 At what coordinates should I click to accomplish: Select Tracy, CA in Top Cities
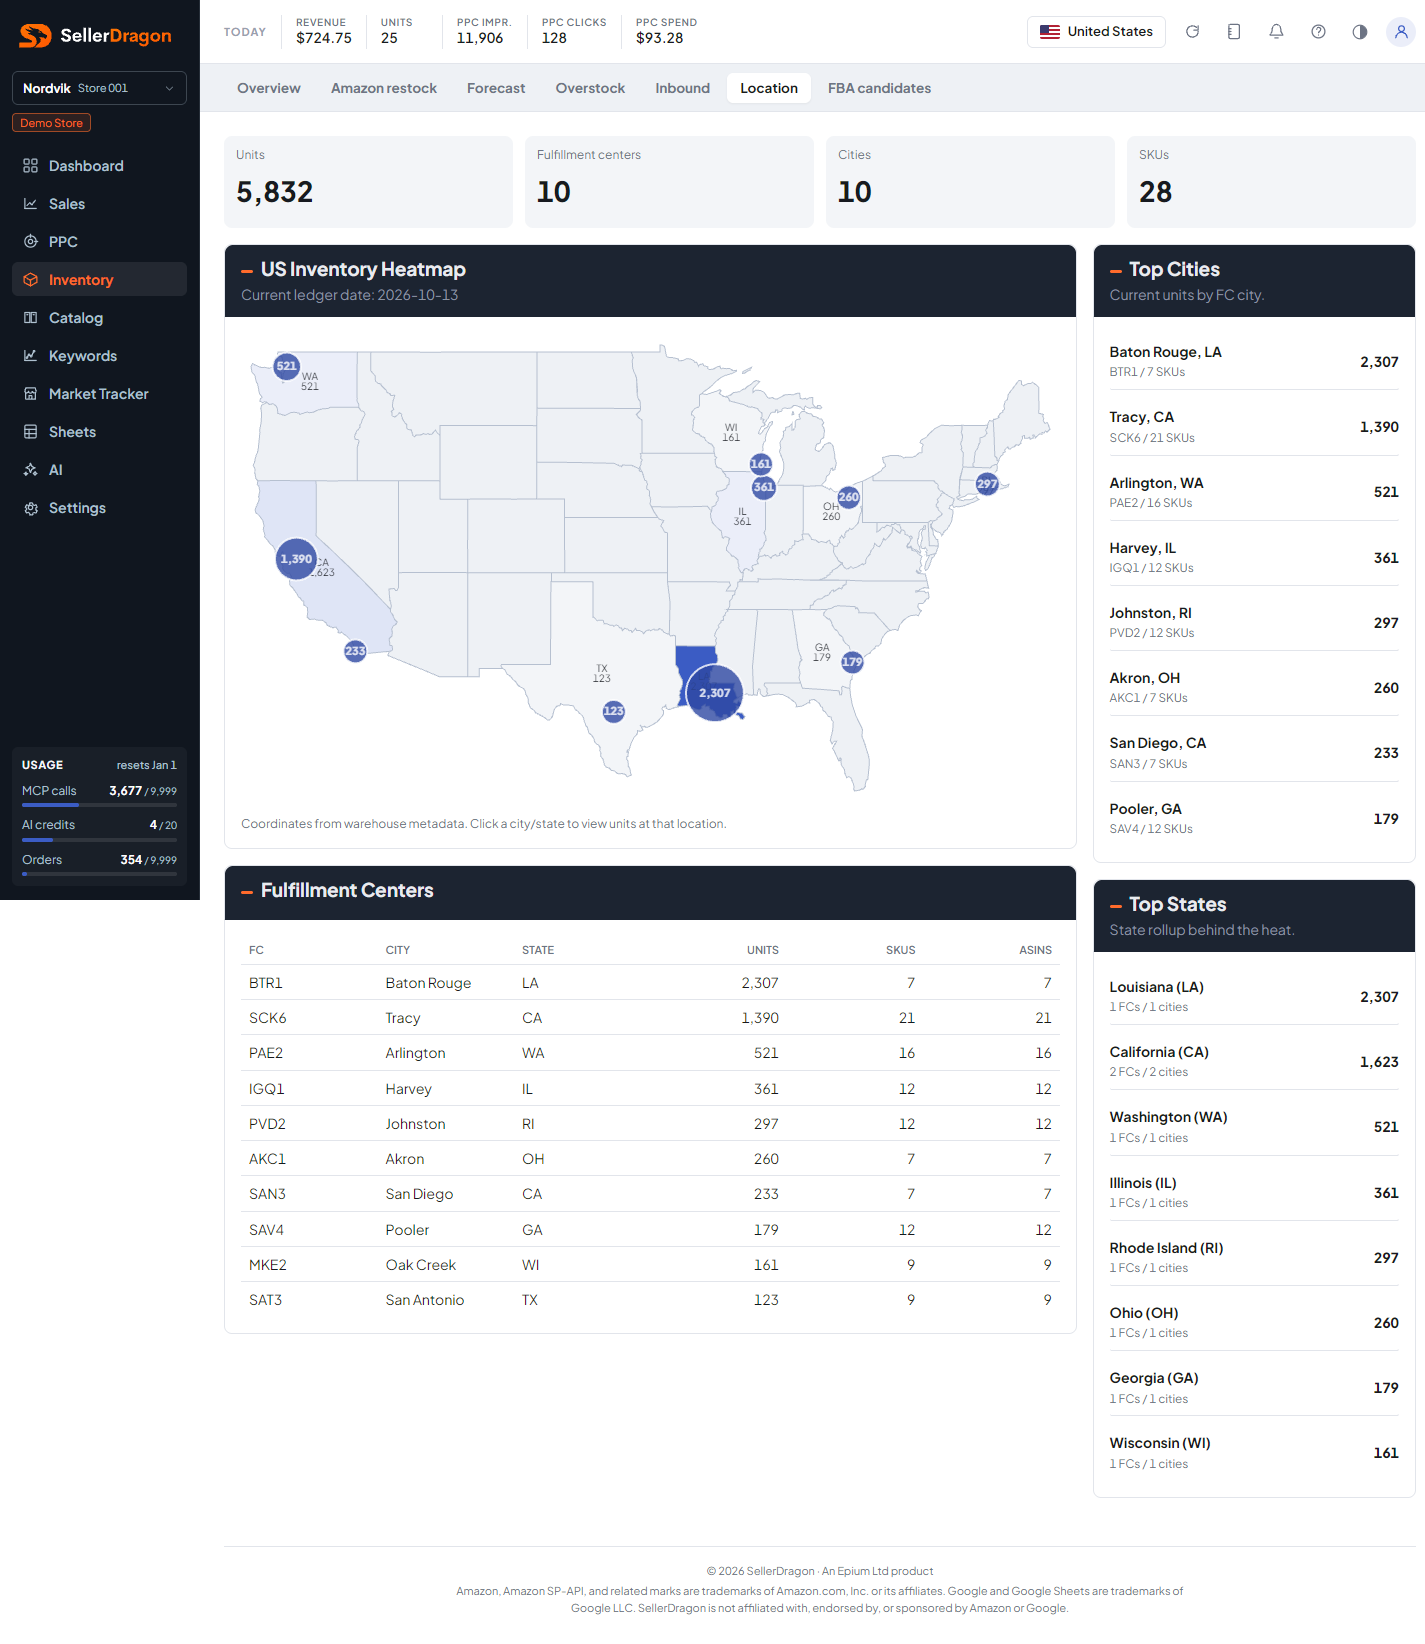click(x=1254, y=427)
